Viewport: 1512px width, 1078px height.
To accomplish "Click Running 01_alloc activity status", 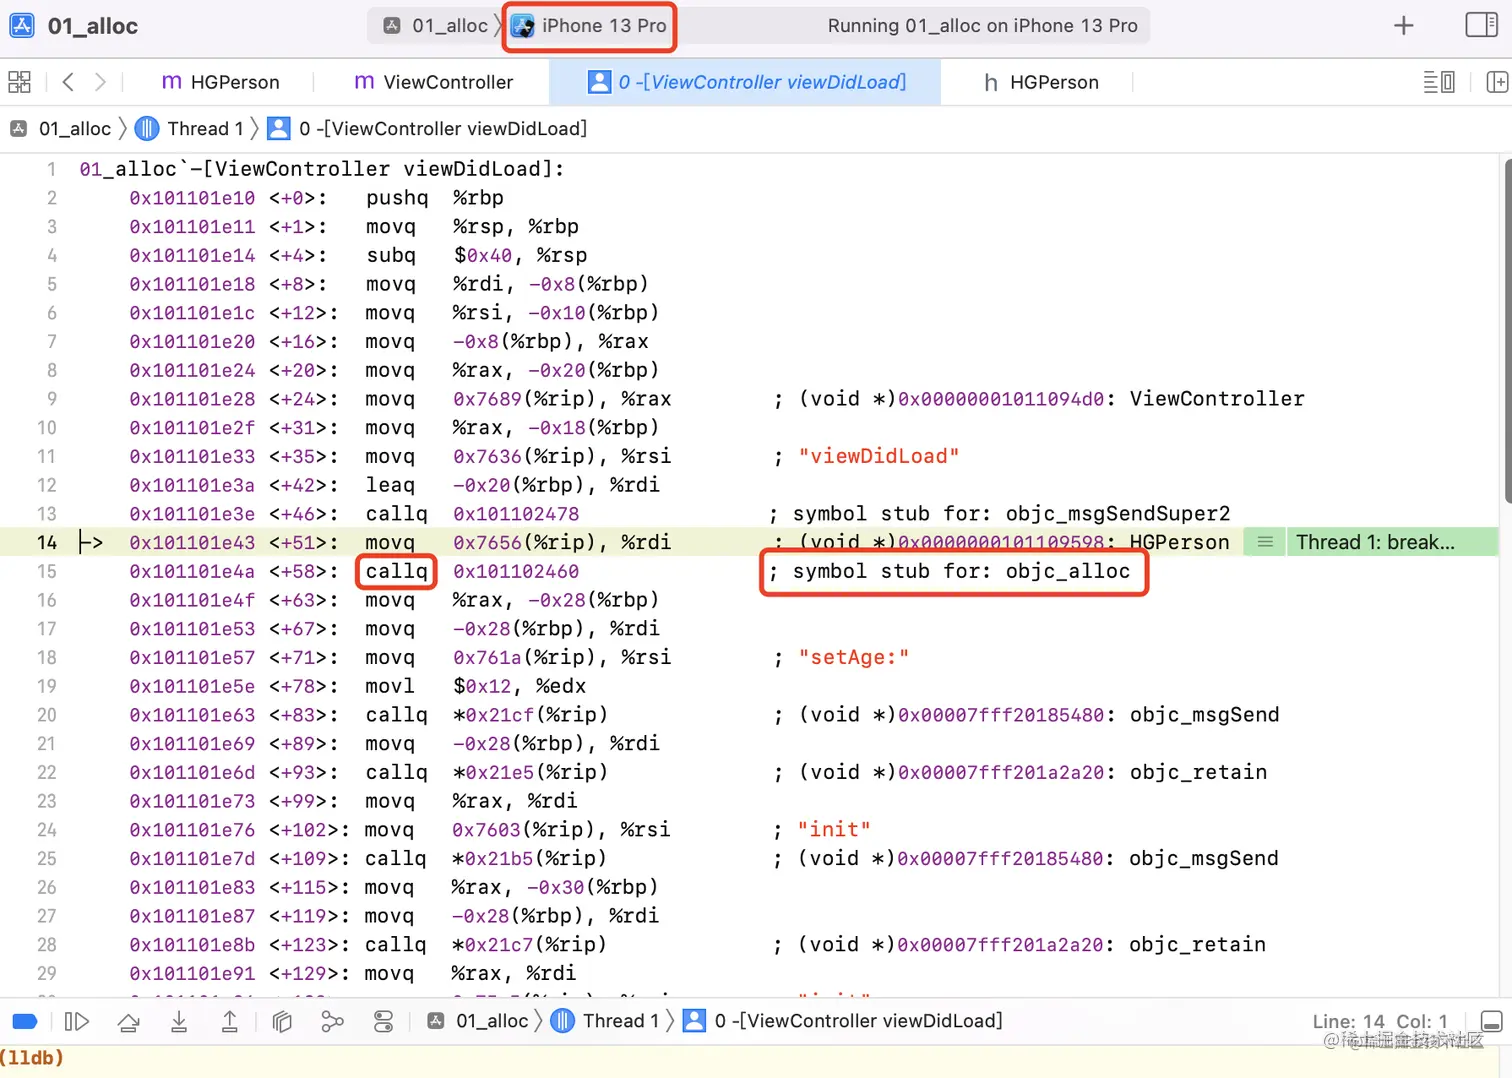I will pos(982,26).
